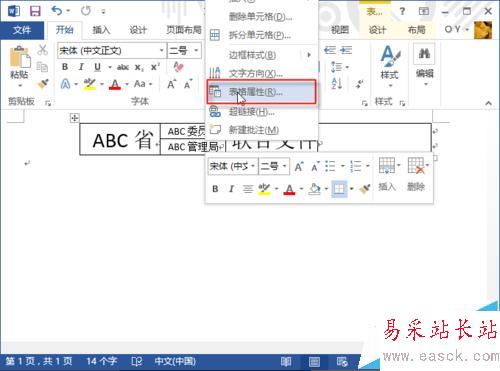Save the document with the floppy disk icon
This screenshot has width=500, height=371.
(x=35, y=11)
